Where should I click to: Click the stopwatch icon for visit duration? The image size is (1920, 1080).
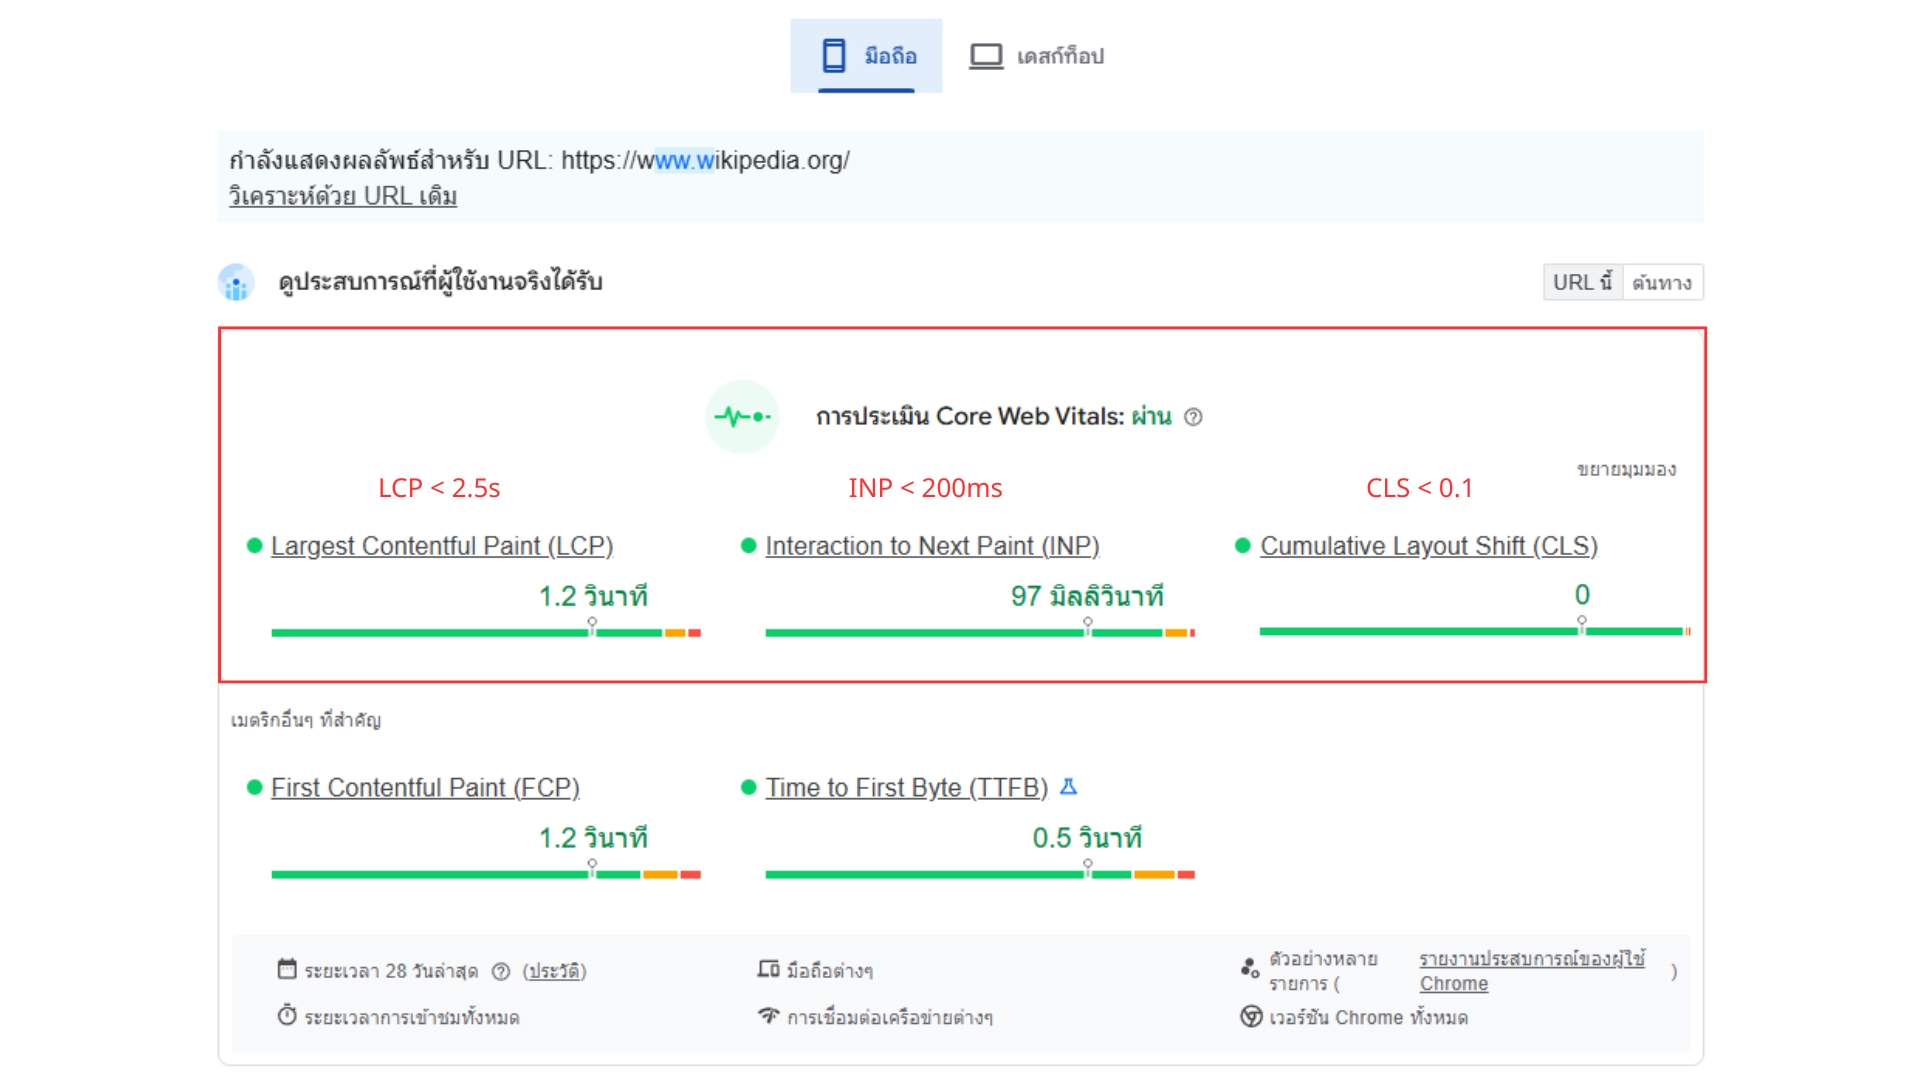[287, 1015]
